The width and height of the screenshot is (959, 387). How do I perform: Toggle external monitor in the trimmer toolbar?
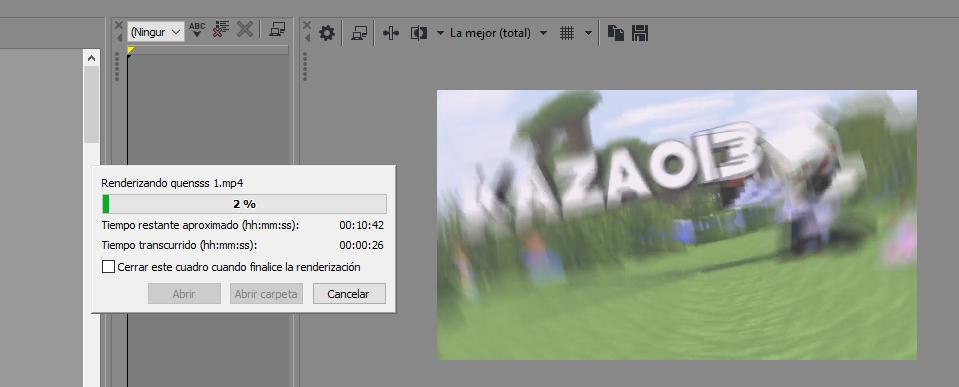coord(277,29)
